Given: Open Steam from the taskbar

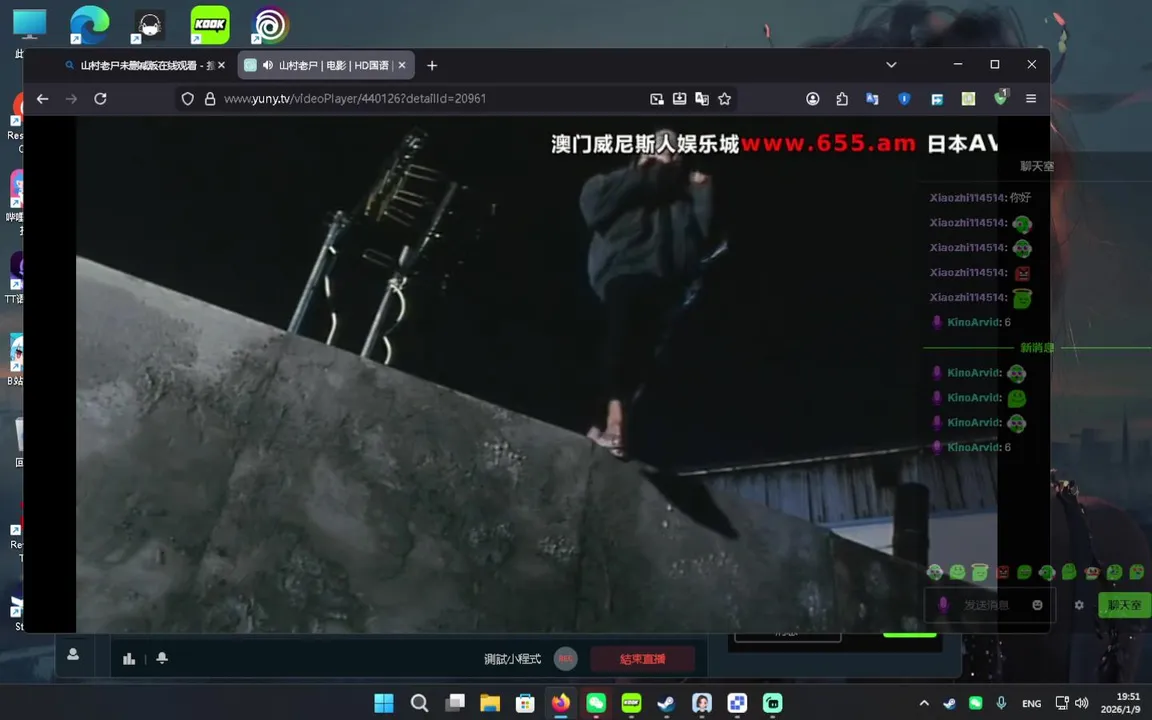Looking at the screenshot, I should tap(666, 703).
